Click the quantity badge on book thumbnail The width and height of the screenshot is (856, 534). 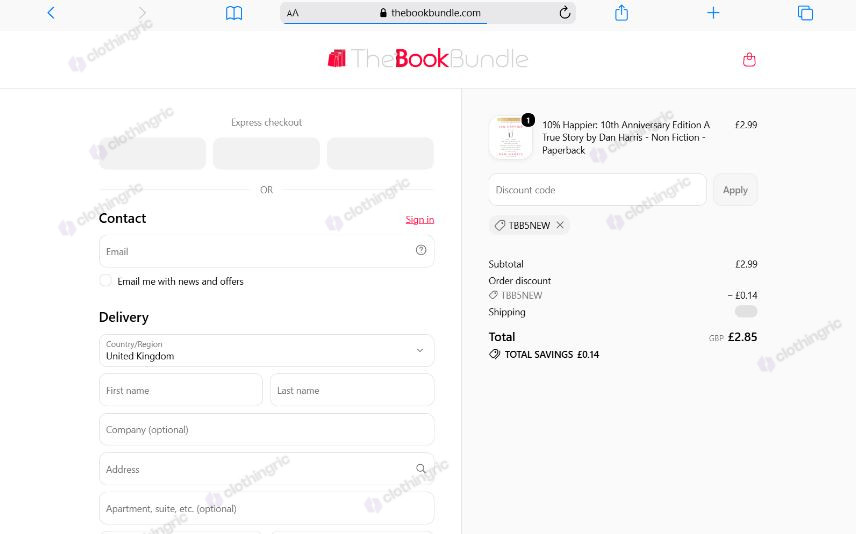pos(528,120)
